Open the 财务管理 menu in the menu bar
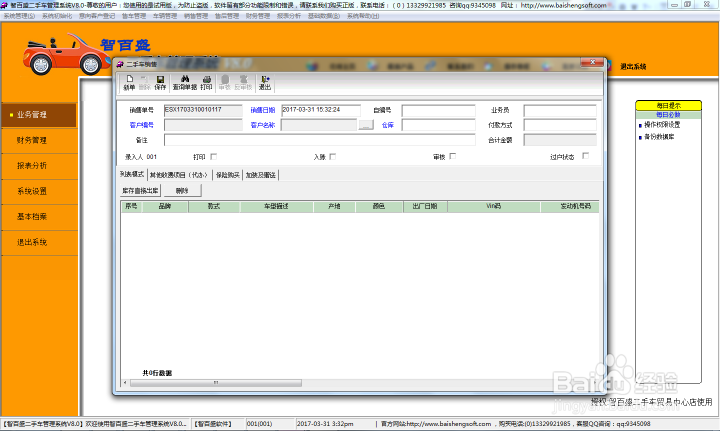 click(x=258, y=16)
